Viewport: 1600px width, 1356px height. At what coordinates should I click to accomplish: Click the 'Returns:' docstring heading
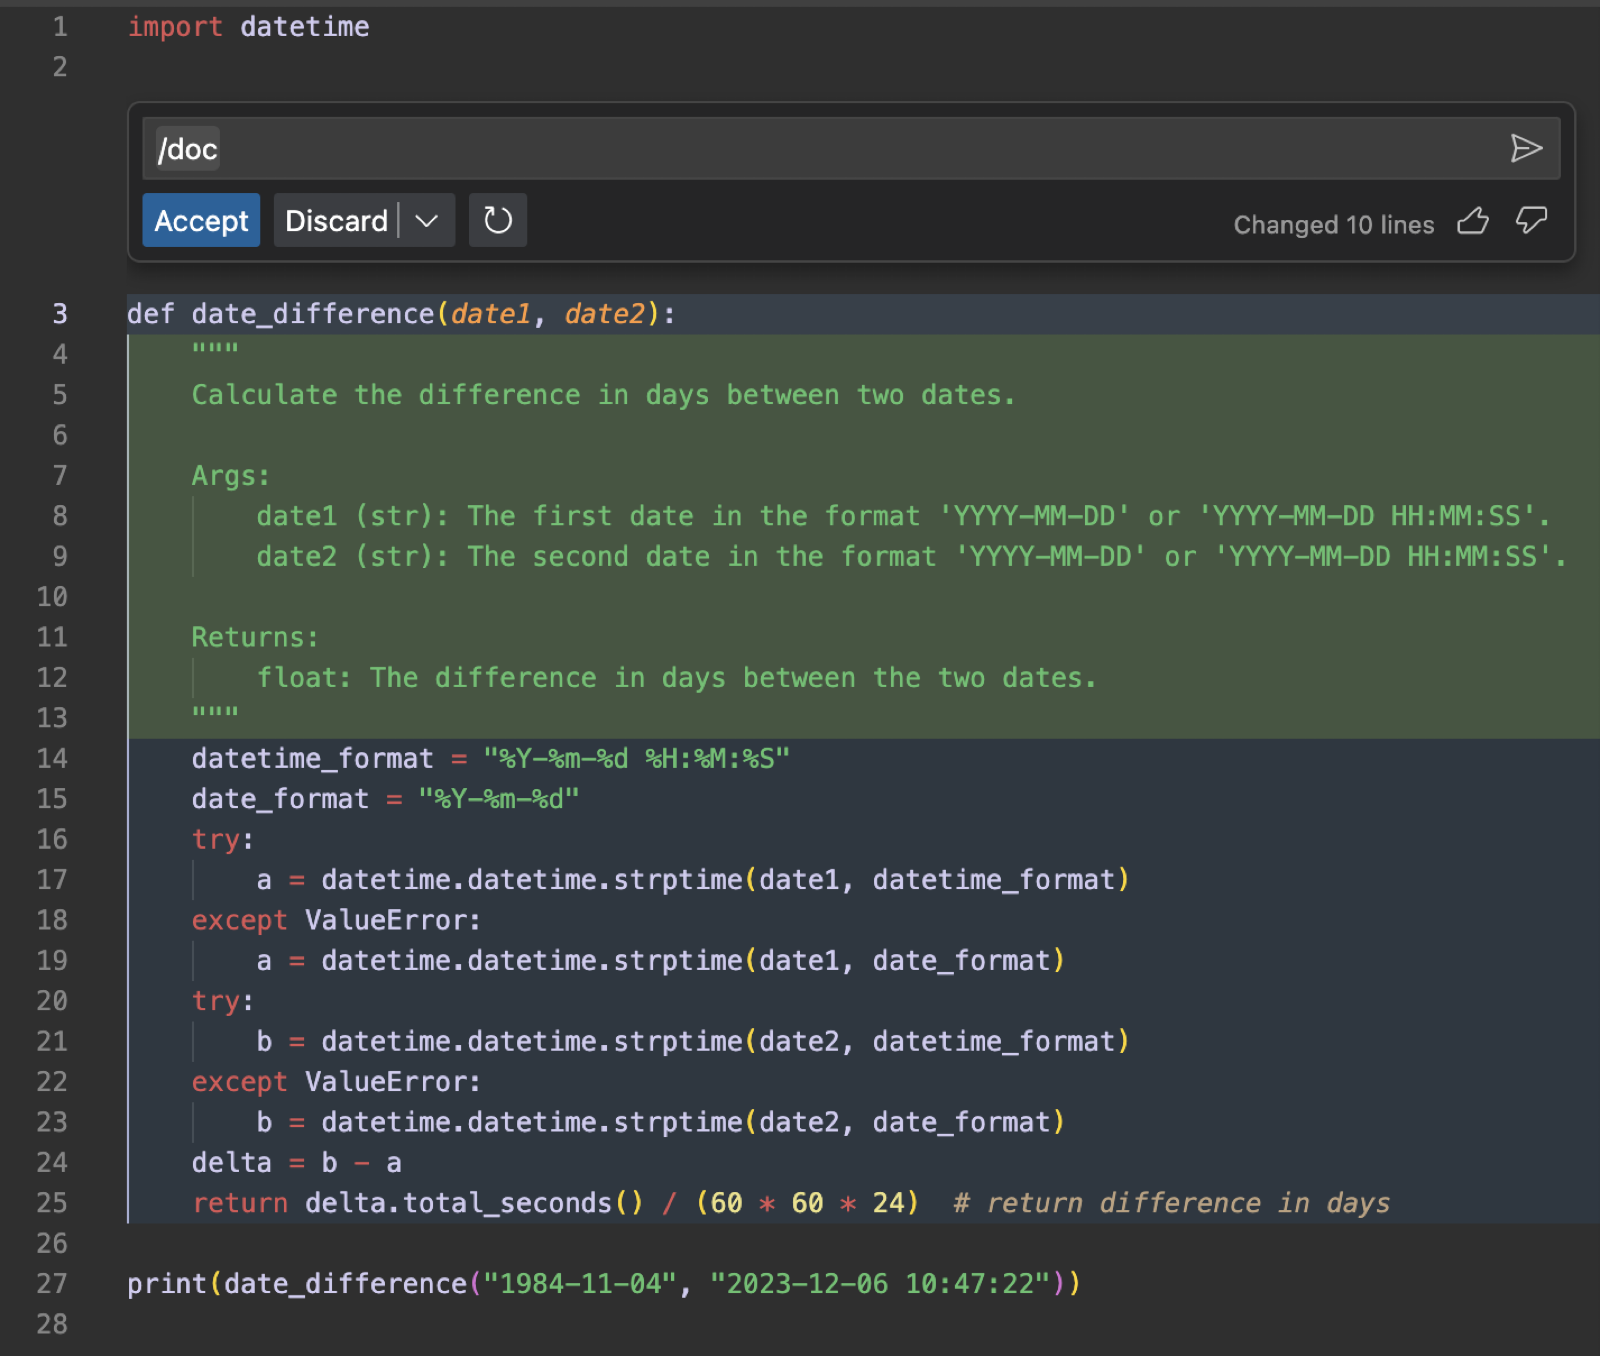255,637
